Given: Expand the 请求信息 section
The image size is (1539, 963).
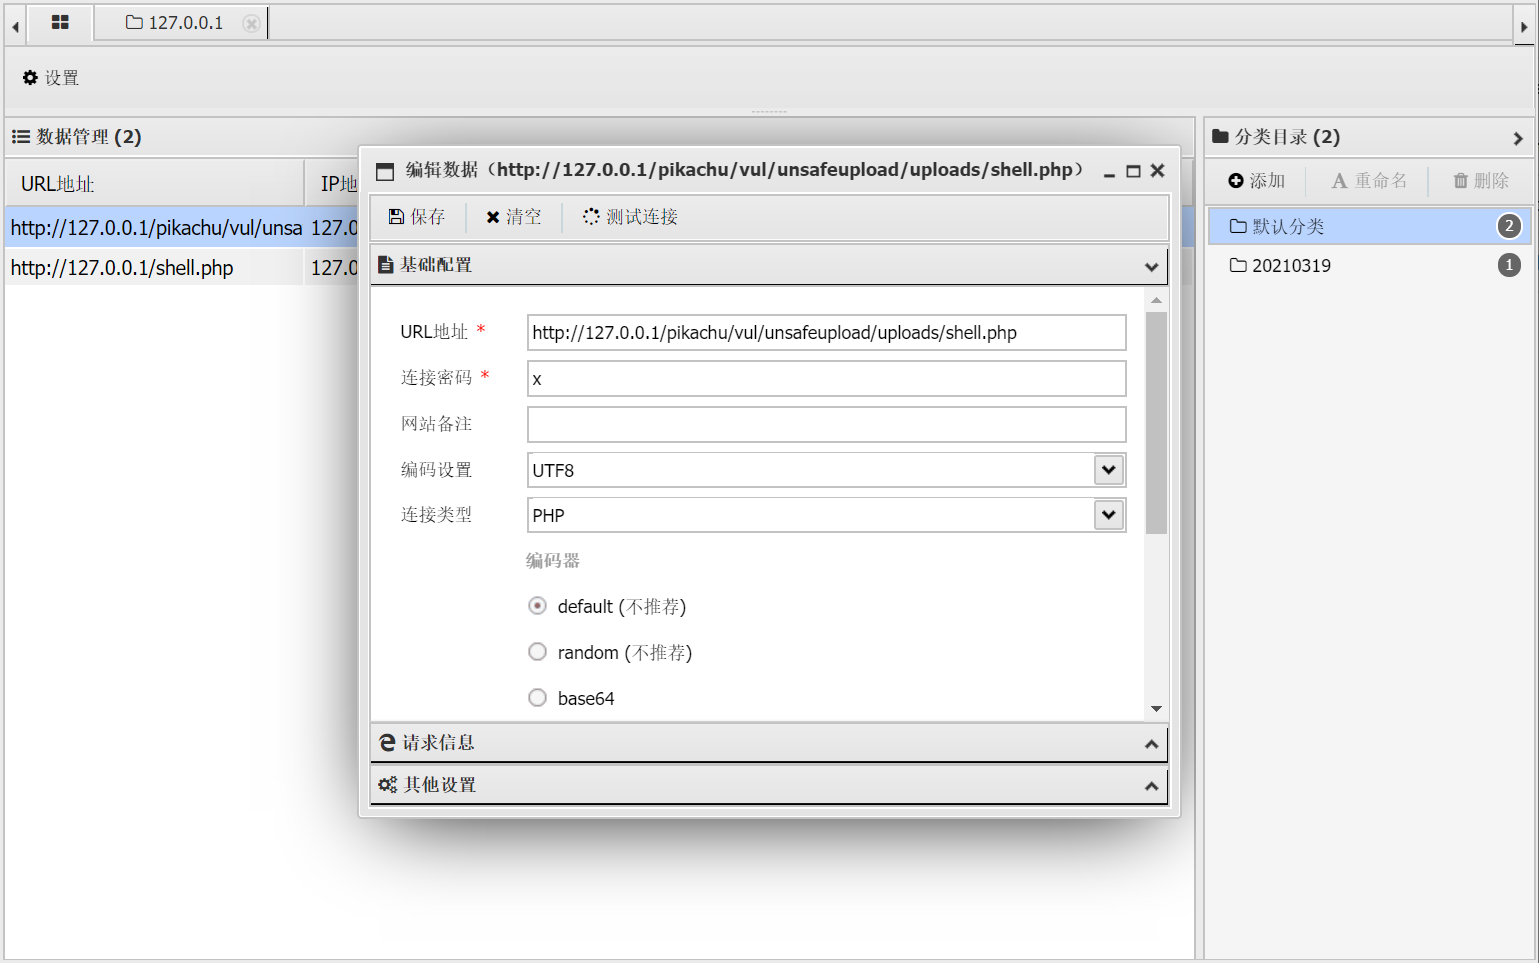Looking at the screenshot, I should tap(1151, 744).
